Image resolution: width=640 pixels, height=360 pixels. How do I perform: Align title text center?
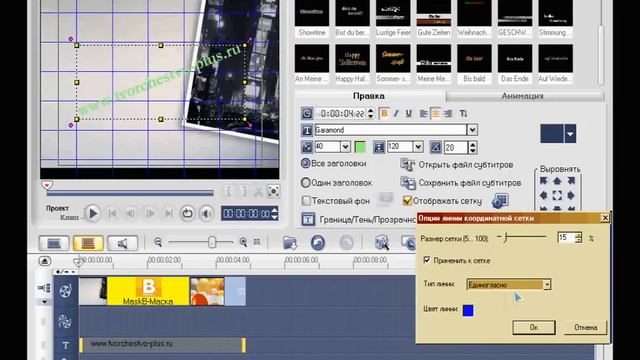point(436,113)
